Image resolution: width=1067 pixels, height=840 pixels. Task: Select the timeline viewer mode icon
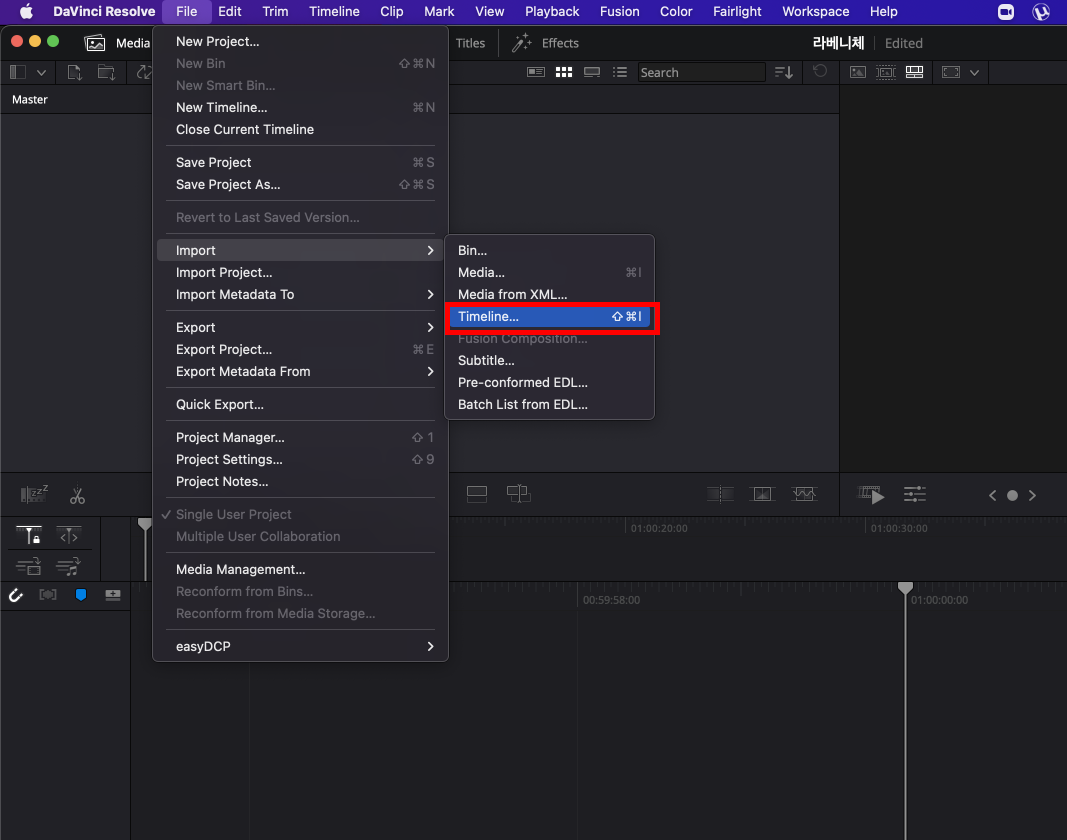click(x=915, y=72)
